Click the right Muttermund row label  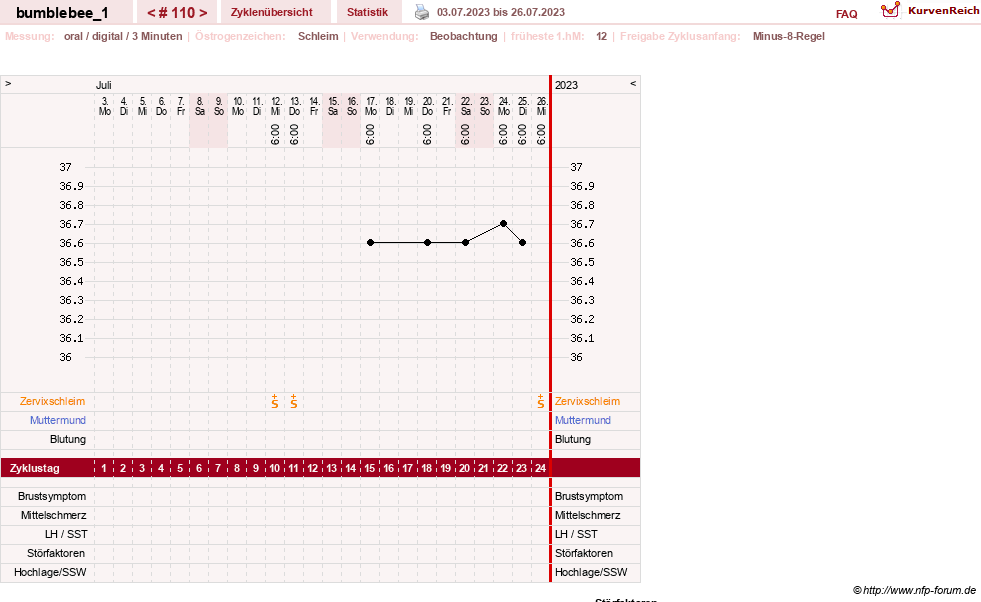[582, 421]
